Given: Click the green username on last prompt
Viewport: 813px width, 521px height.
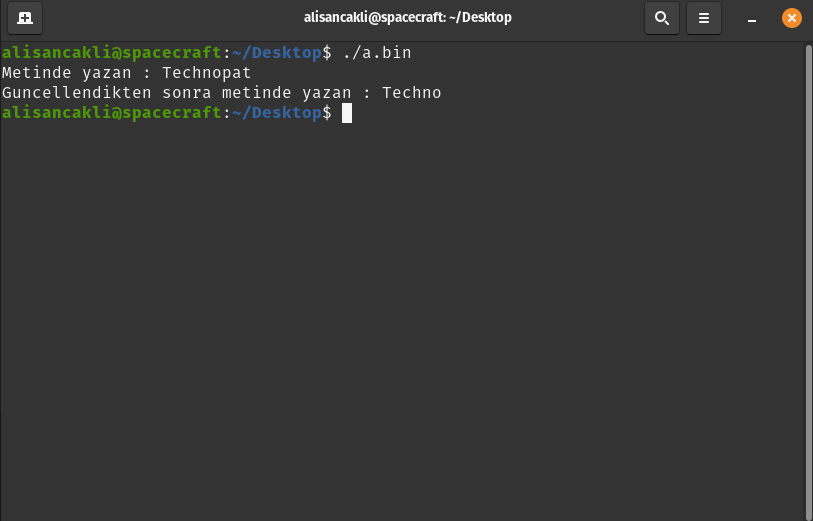Looking at the screenshot, I should 110,113.
